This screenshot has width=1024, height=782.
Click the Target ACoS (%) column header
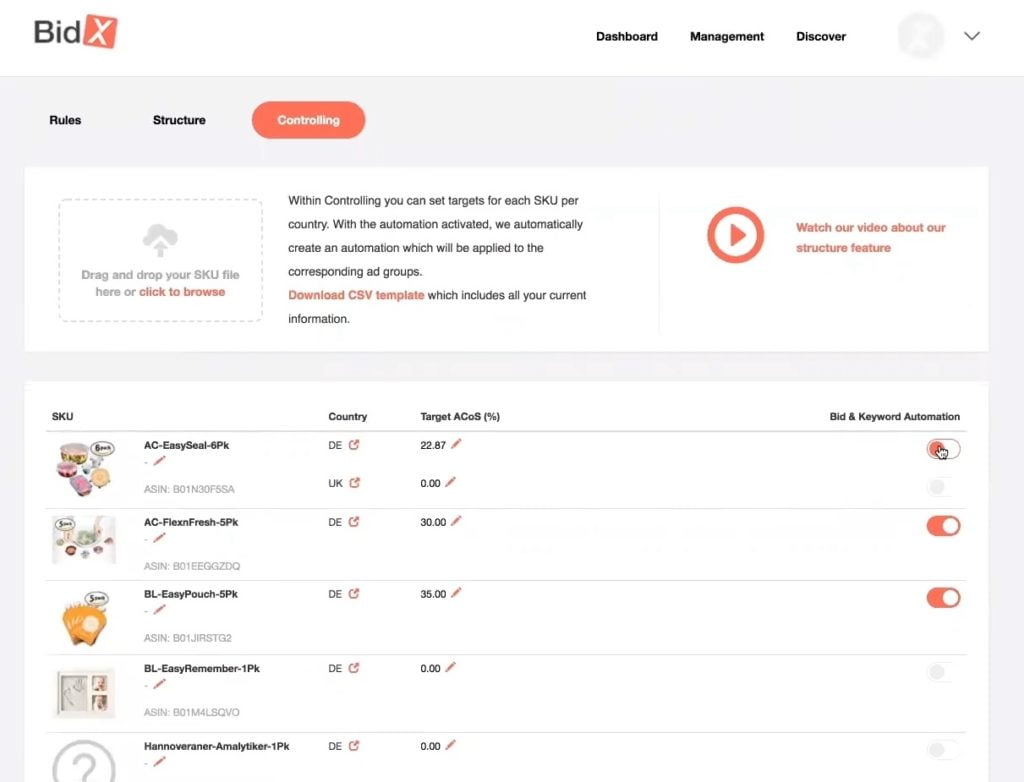(460, 417)
